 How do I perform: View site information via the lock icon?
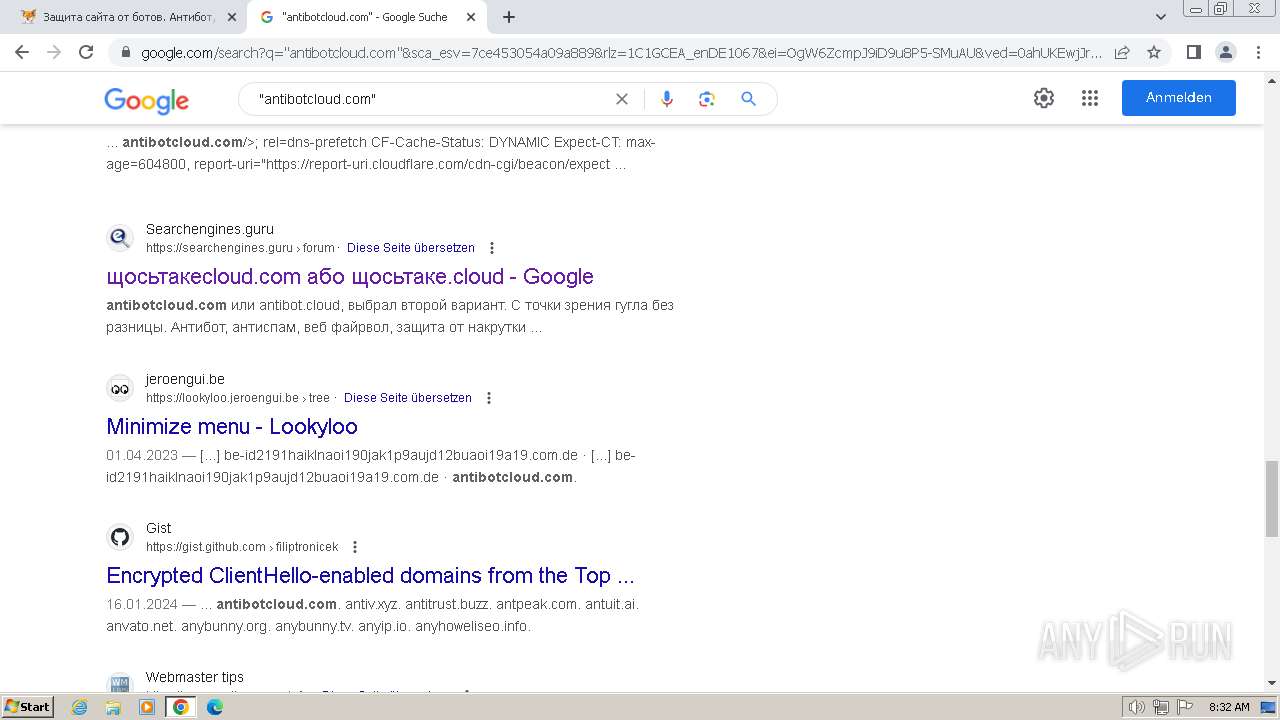125,52
